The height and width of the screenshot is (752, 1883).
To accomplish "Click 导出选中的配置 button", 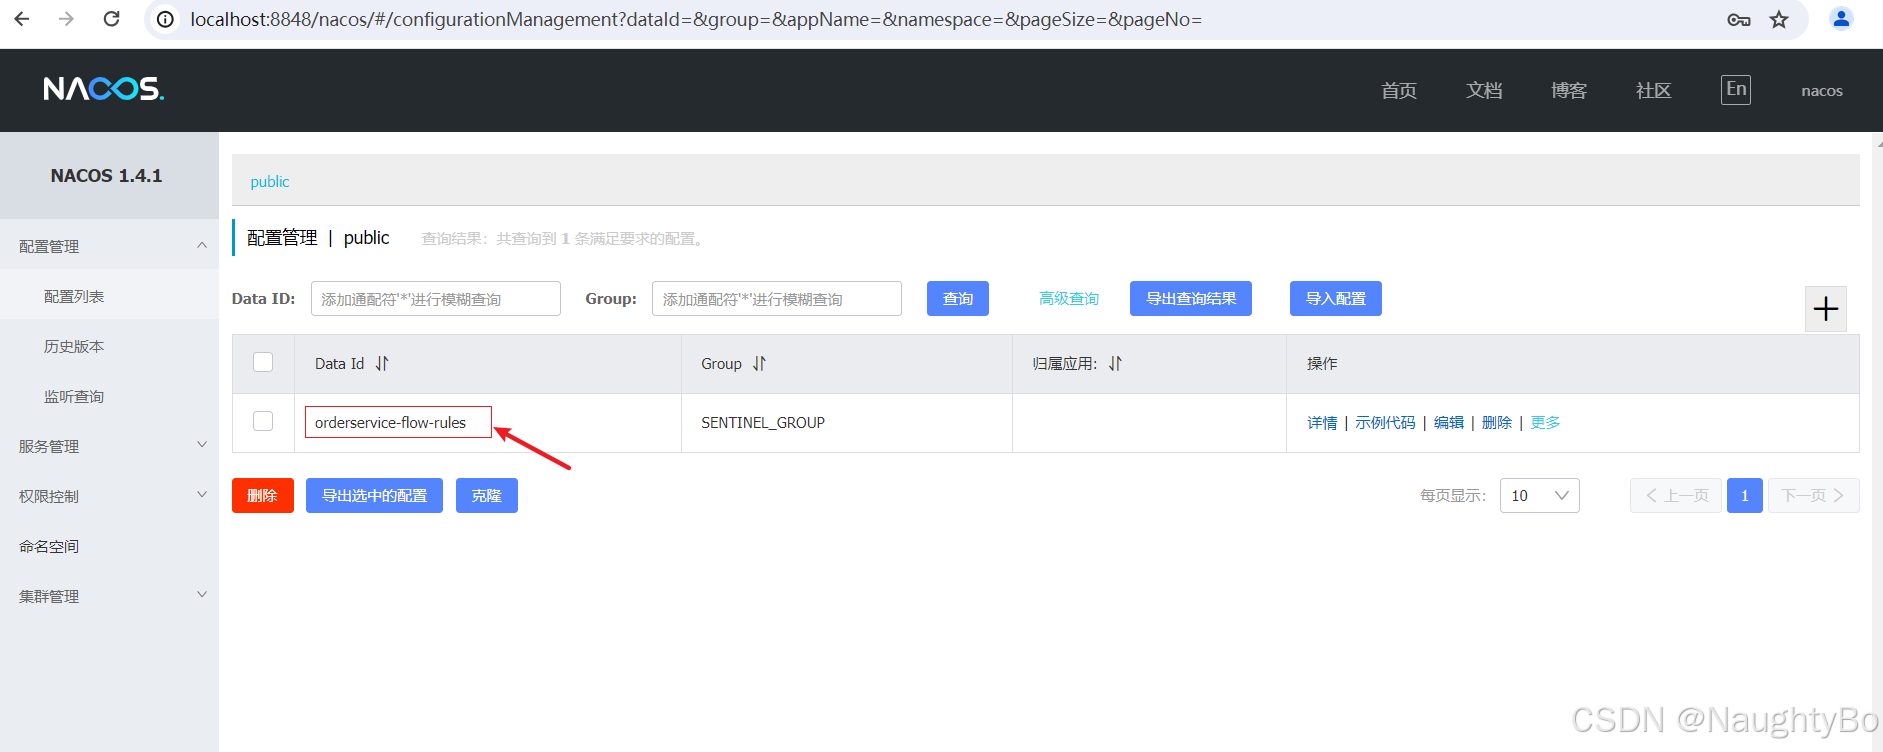I will 374,495.
